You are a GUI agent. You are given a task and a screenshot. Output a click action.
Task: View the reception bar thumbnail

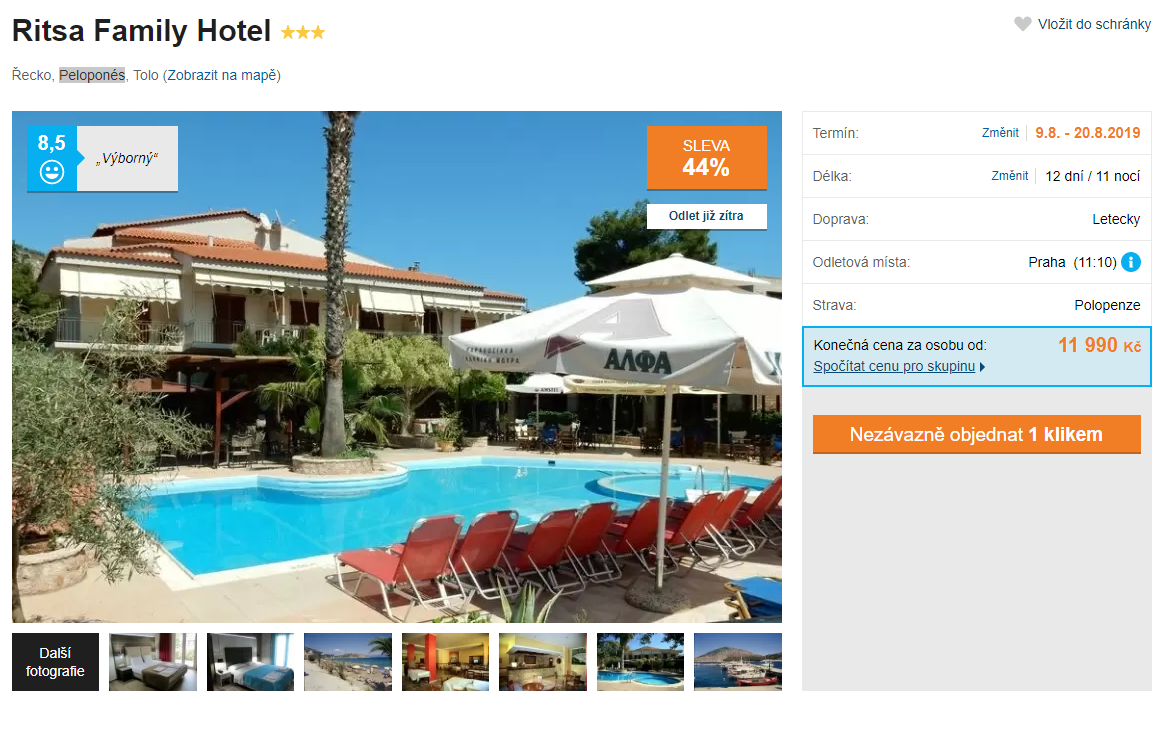pos(543,661)
